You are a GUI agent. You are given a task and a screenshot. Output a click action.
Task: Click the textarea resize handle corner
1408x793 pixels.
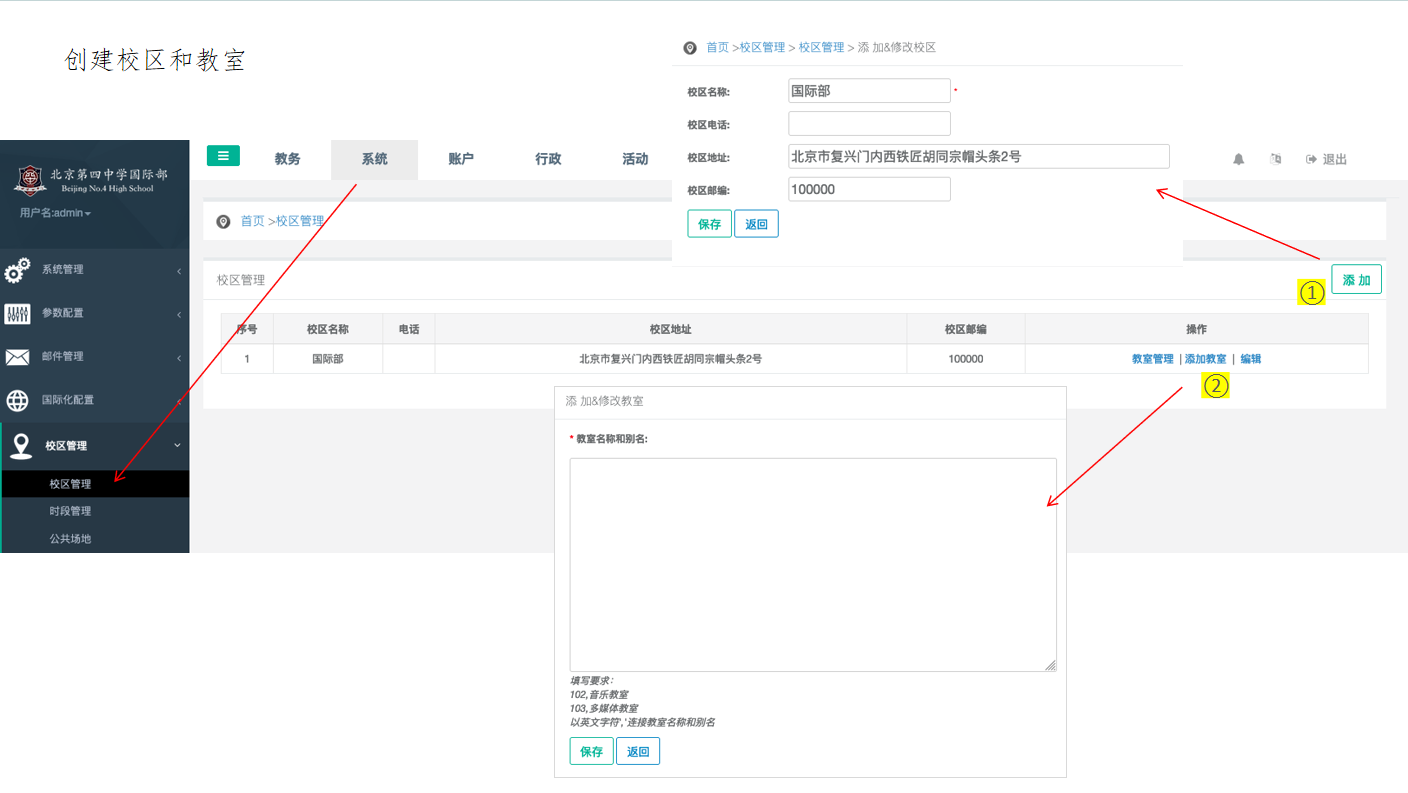coord(1051,665)
